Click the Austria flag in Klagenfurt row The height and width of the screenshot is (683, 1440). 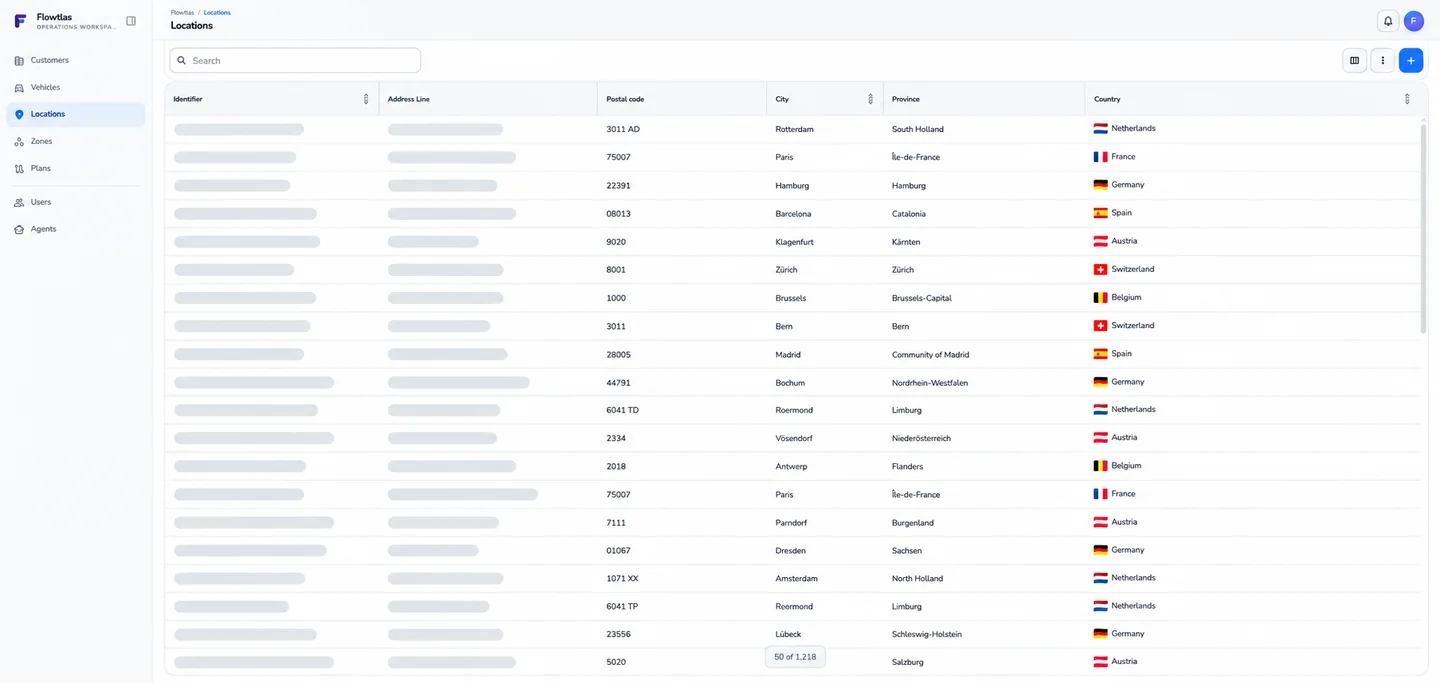[1100, 241]
